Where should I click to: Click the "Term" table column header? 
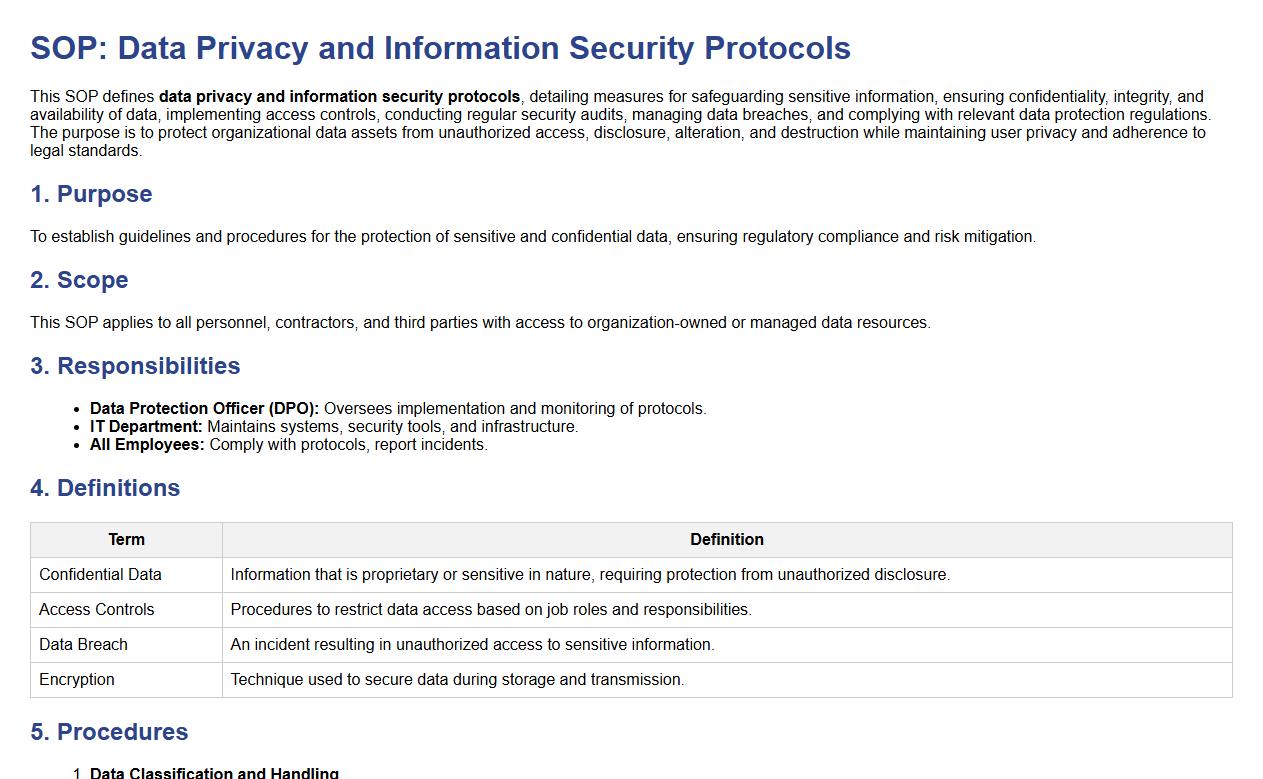pos(126,540)
